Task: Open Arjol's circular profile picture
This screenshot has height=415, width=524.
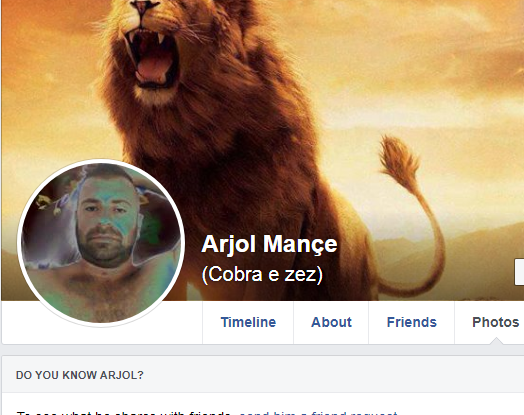Action: 101,243
